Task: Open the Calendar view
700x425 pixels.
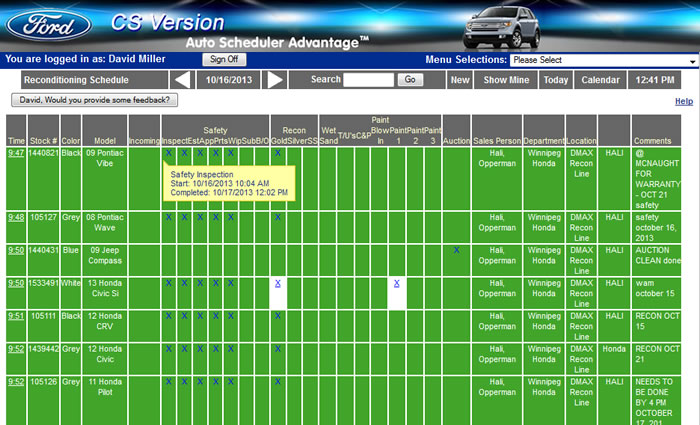Action: click(x=601, y=80)
